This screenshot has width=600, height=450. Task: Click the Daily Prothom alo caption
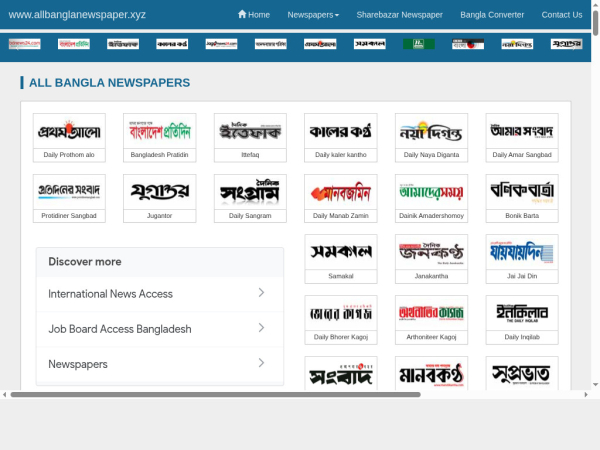[x=69, y=155]
